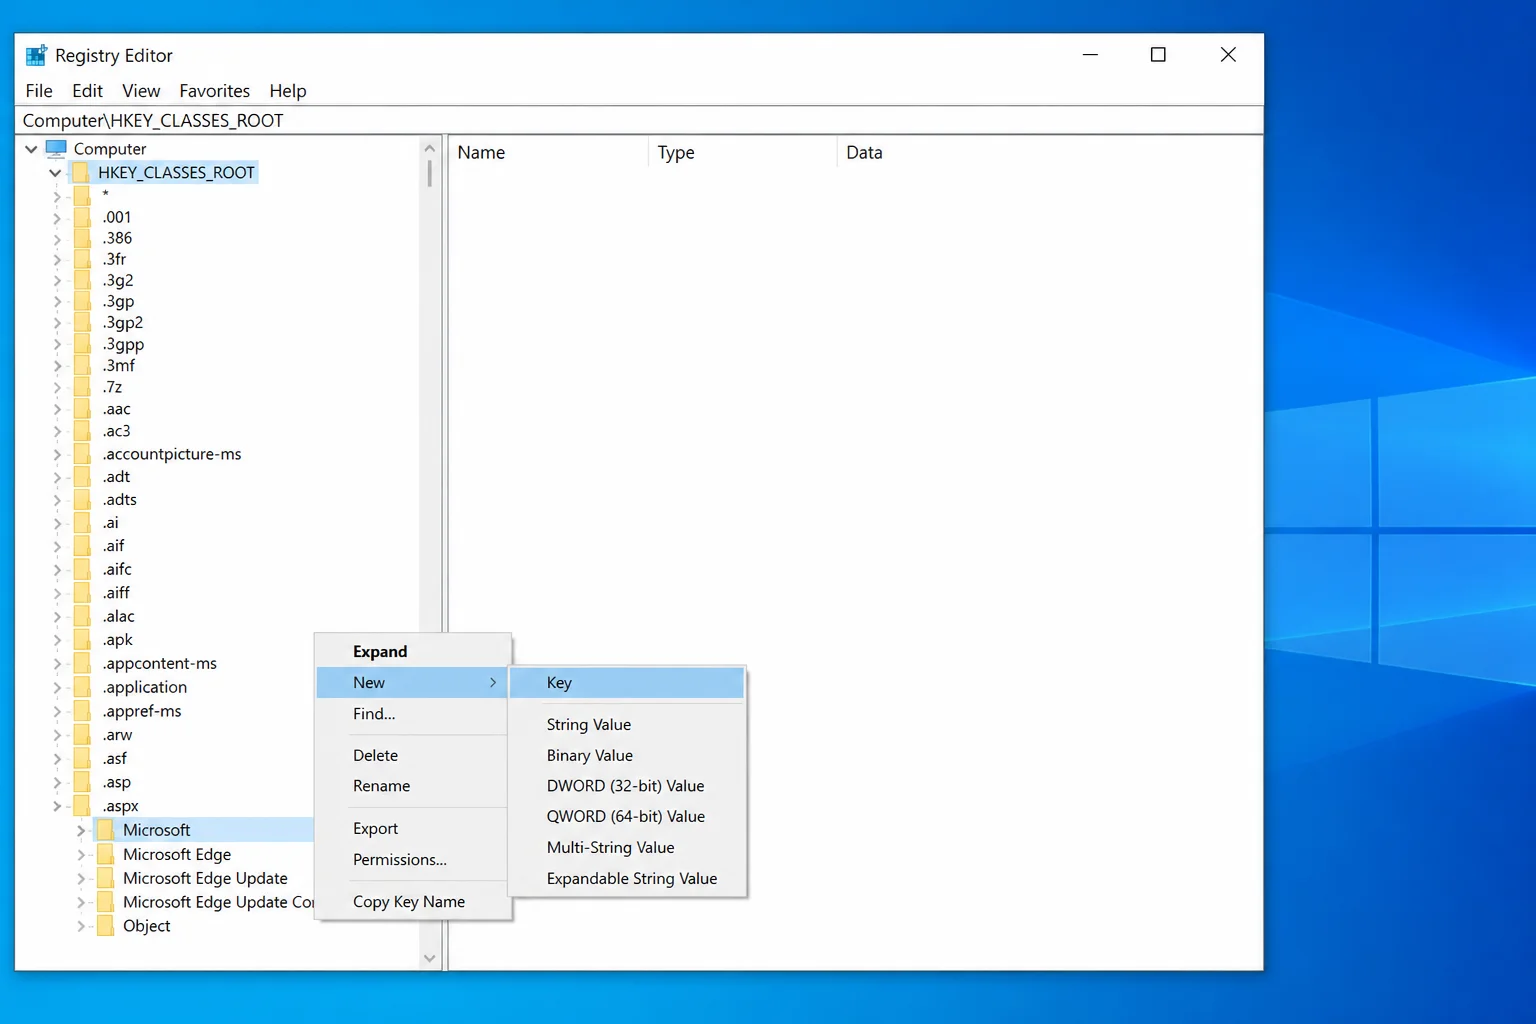The width and height of the screenshot is (1536, 1024).
Task: Select the .appref-ms key
Action: tap(142, 711)
